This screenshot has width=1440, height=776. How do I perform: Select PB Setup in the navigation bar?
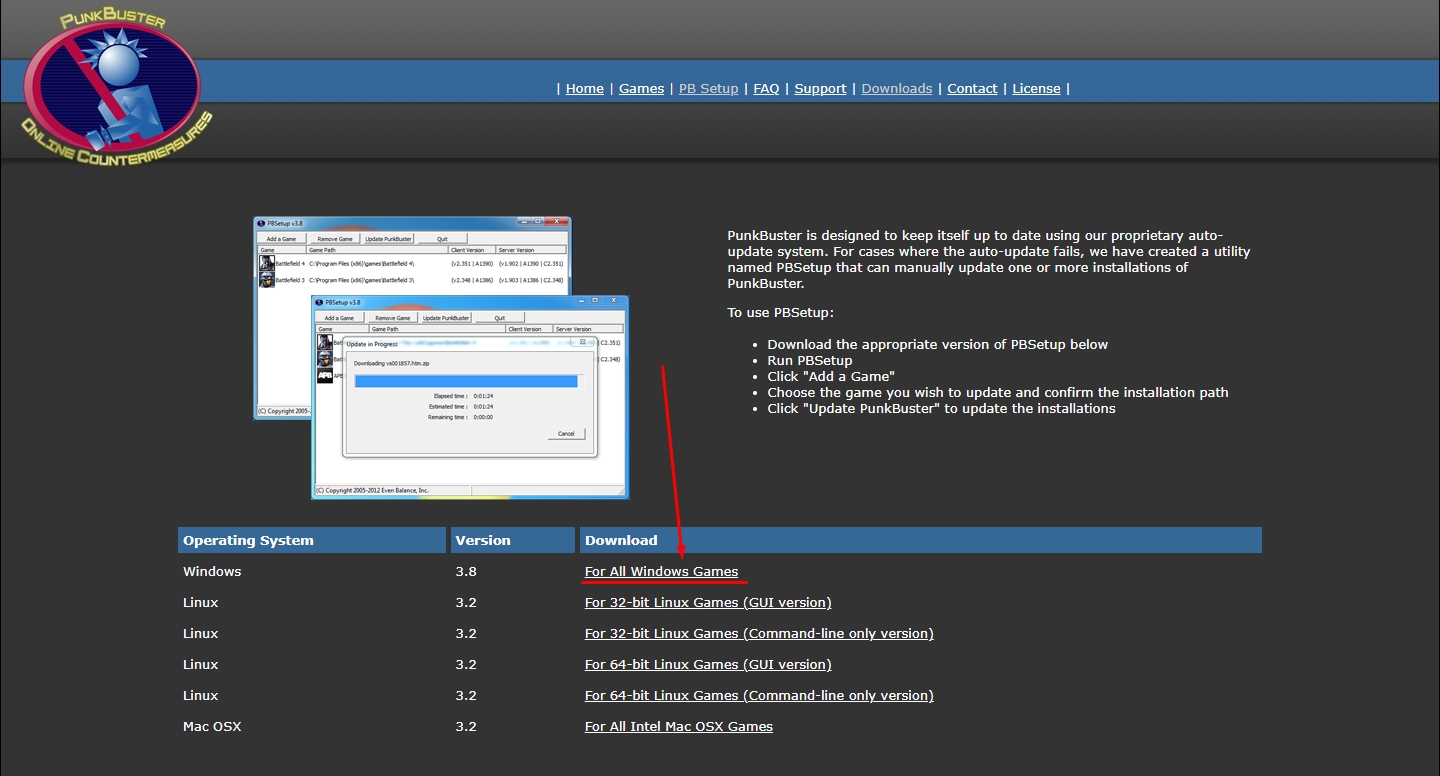[709, 89]
